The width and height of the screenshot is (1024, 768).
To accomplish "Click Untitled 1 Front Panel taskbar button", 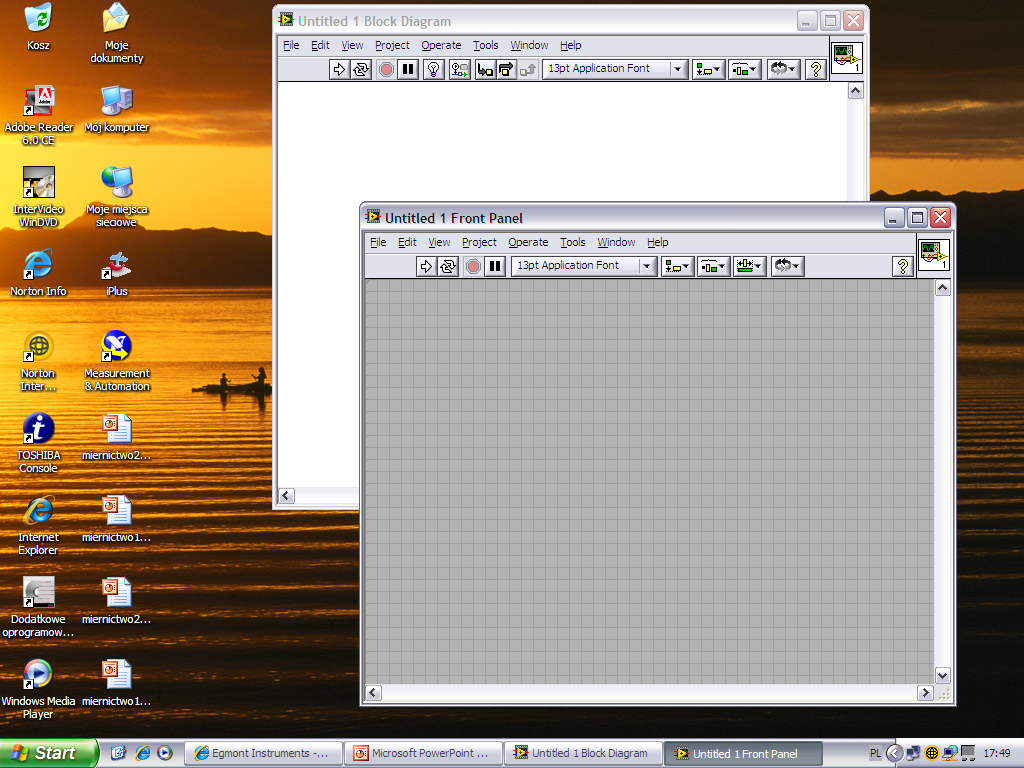I will tap(741, 754).
